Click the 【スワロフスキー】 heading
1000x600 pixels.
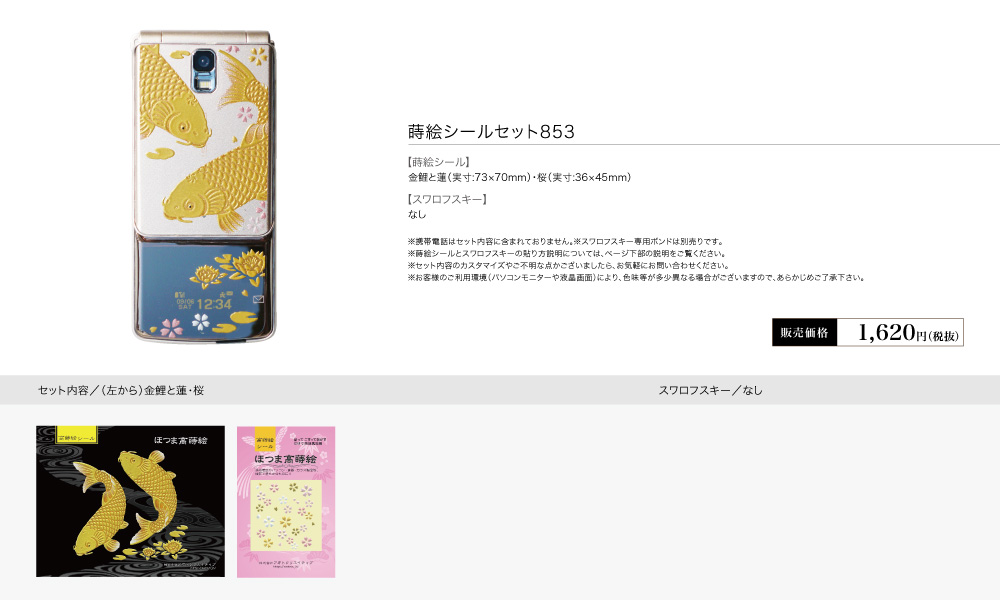[448, 199]
